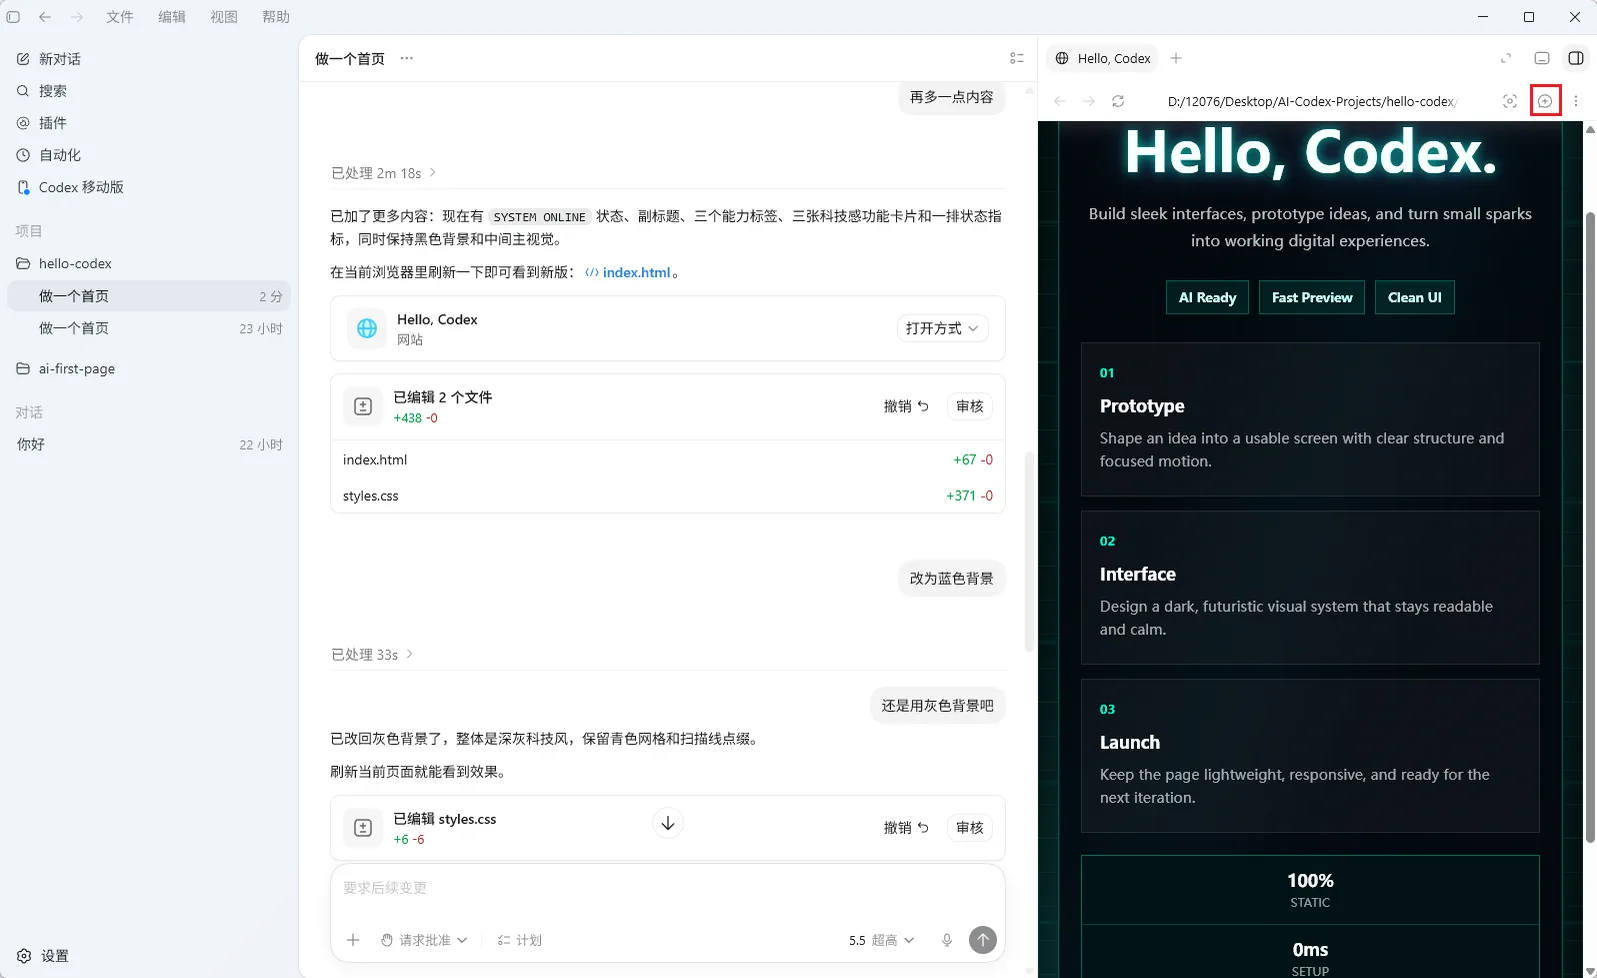Toggle the sidebar panel icon at top-left
The width and height of the screenshot is (1597, 978).
13,17
